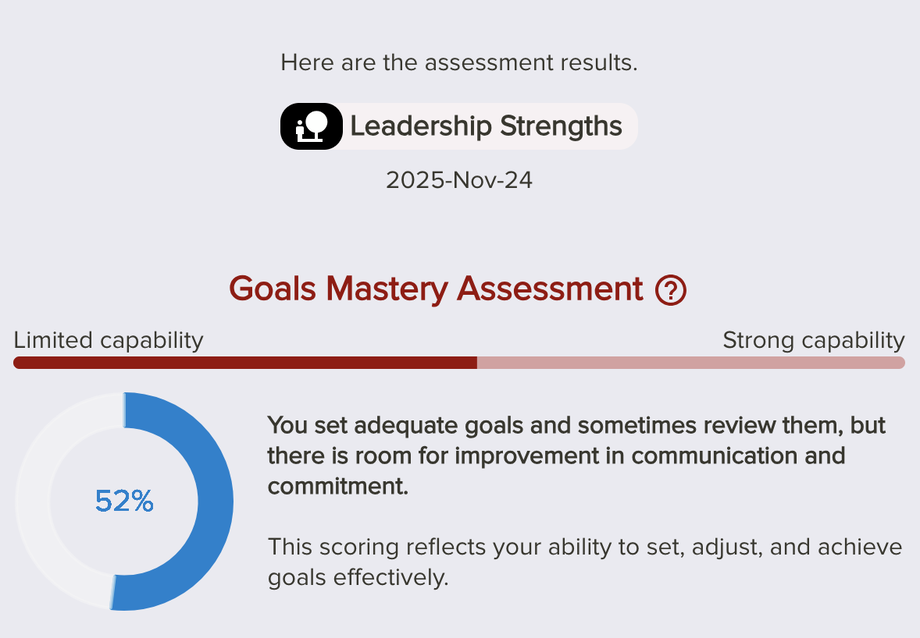Select the Leadership Strengths label text
The width and height of the screenshot is (920, 638).
pos(486,127)
